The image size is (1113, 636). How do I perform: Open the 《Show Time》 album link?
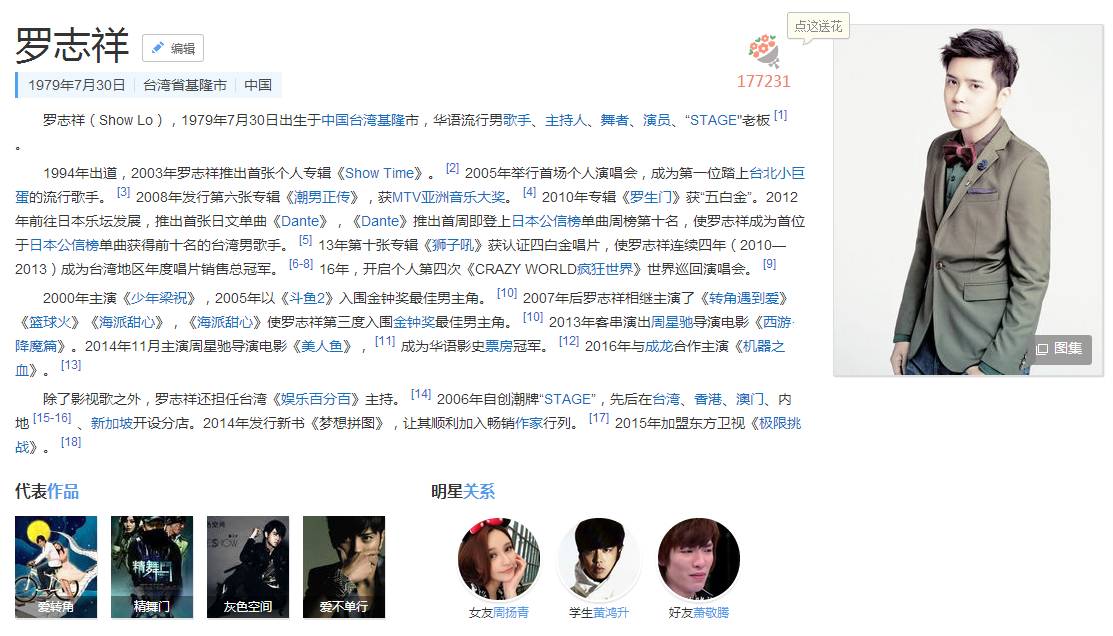pyautogui.click(x=380, y=173)
